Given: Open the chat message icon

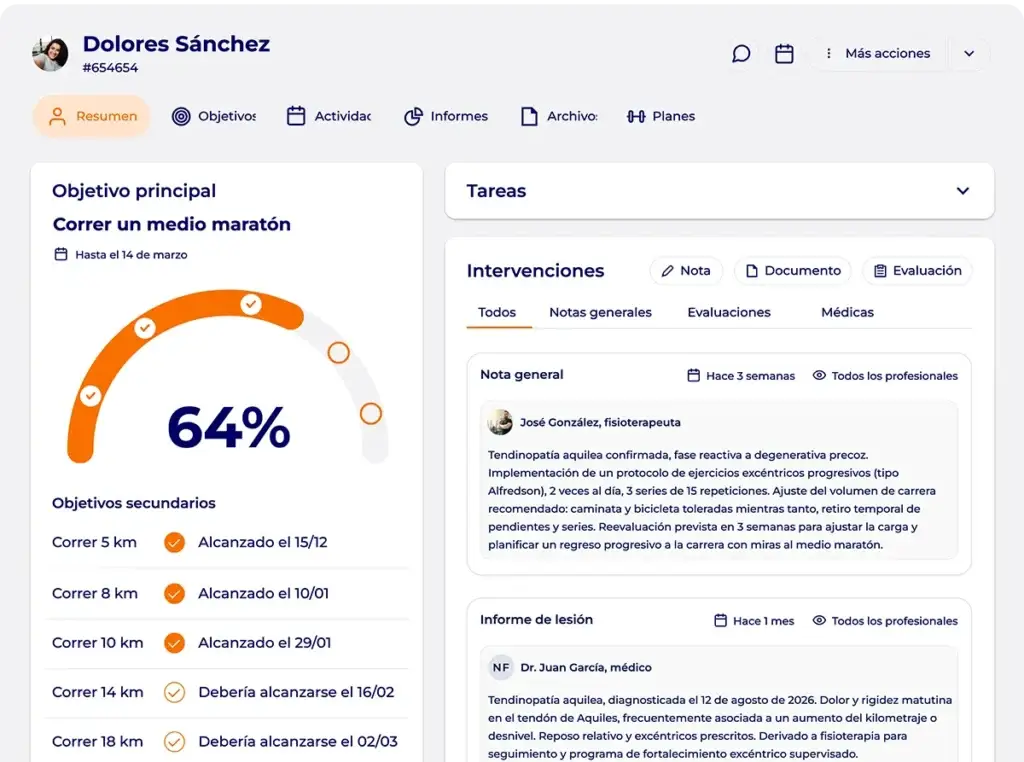Looking at the screenshot, I should (x=741, y=54).
